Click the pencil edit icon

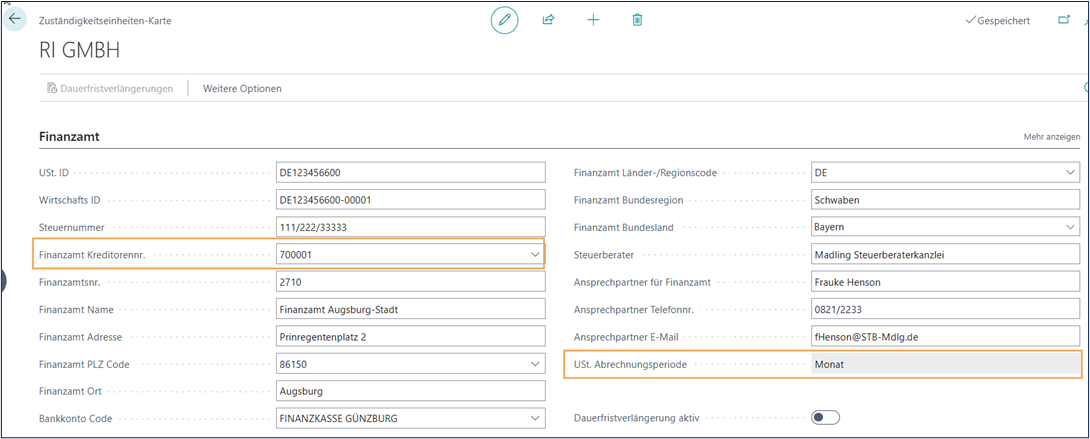point(504,20)
